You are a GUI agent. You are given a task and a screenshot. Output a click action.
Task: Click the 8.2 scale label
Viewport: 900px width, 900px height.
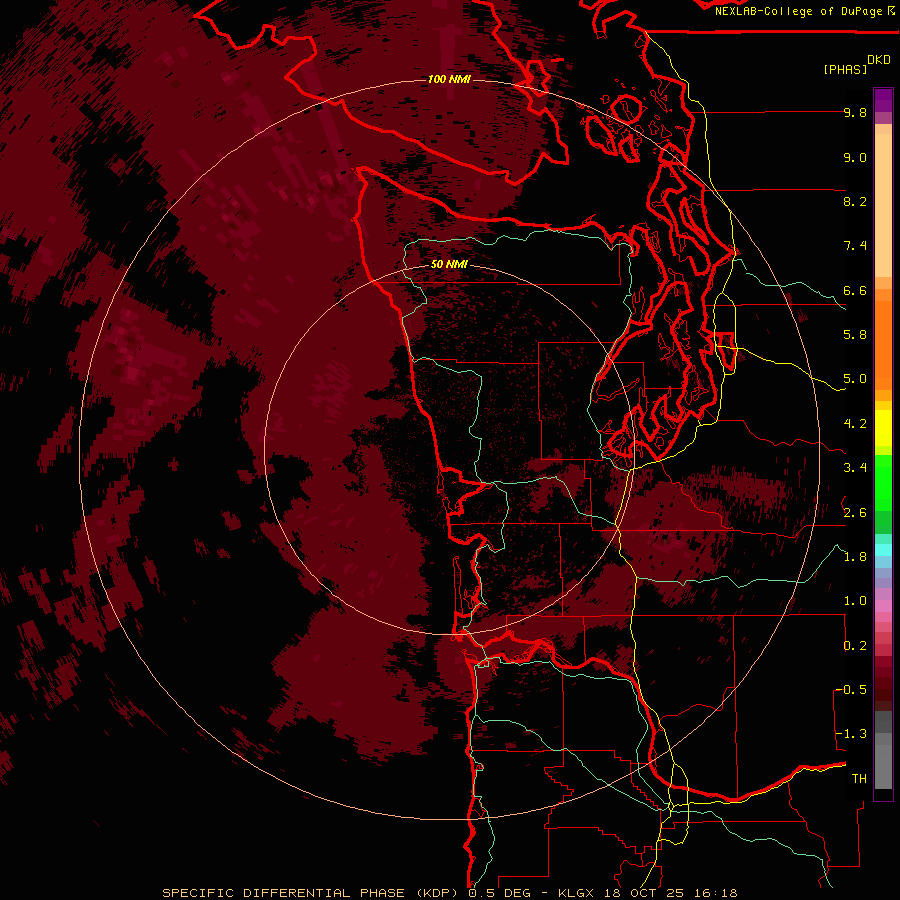(855, 201)
